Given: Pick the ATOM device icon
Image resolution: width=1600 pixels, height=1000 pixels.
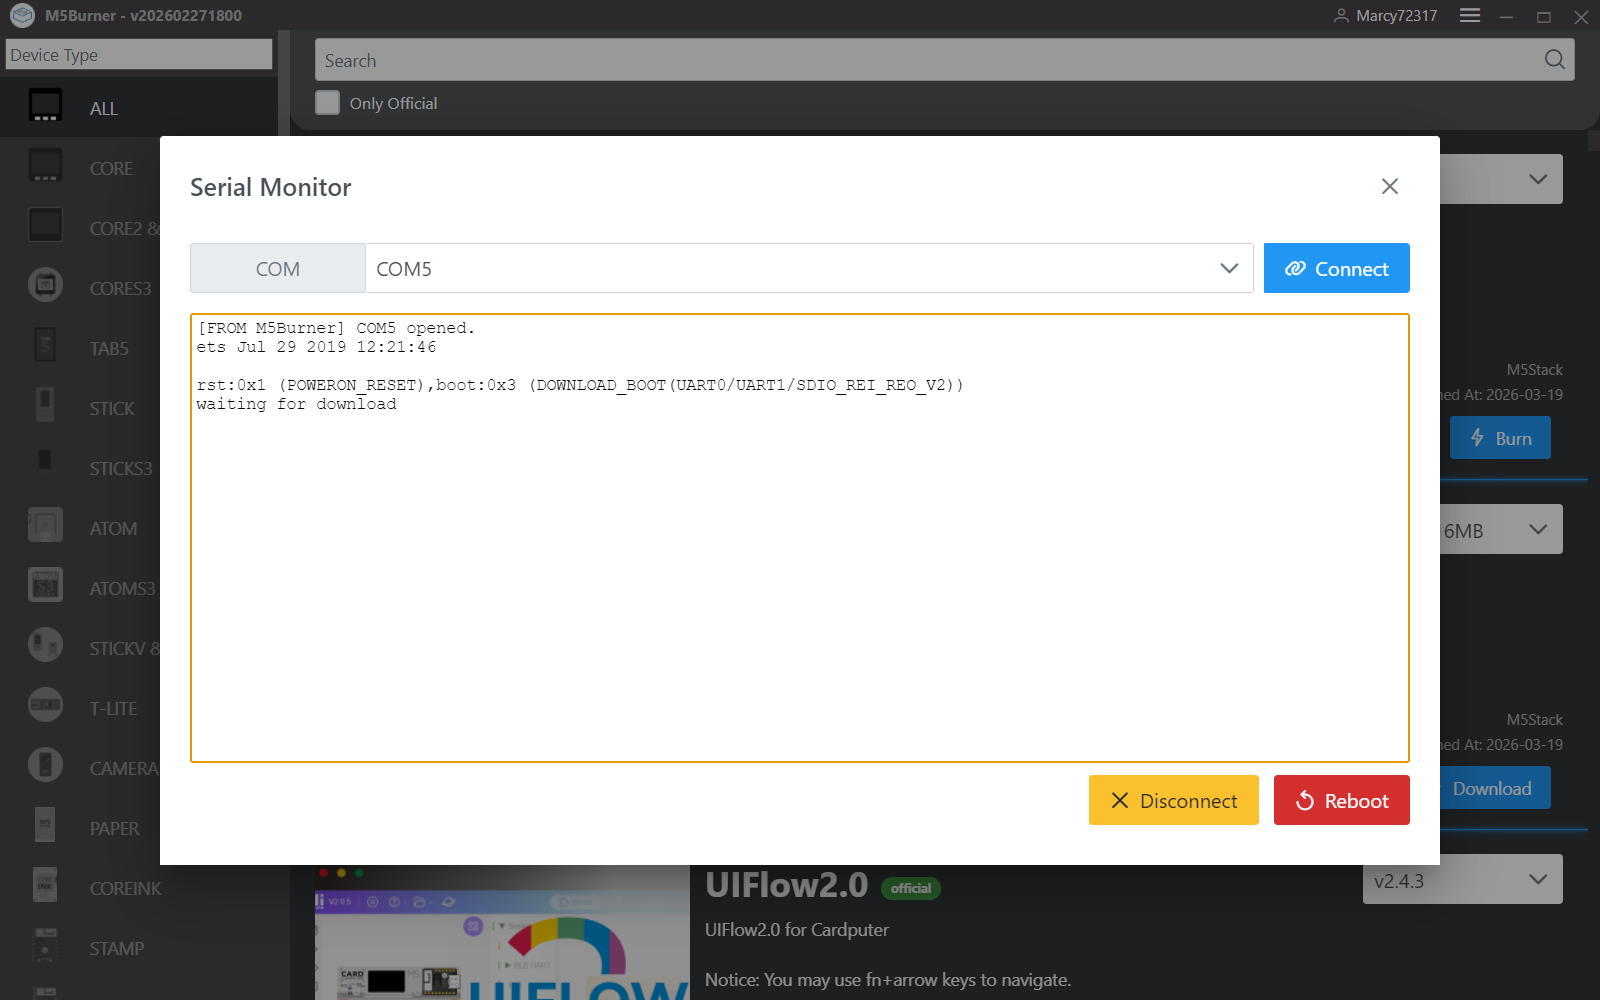Looking at the screenshot, I should pyautogui.click(x=45, y=526).
